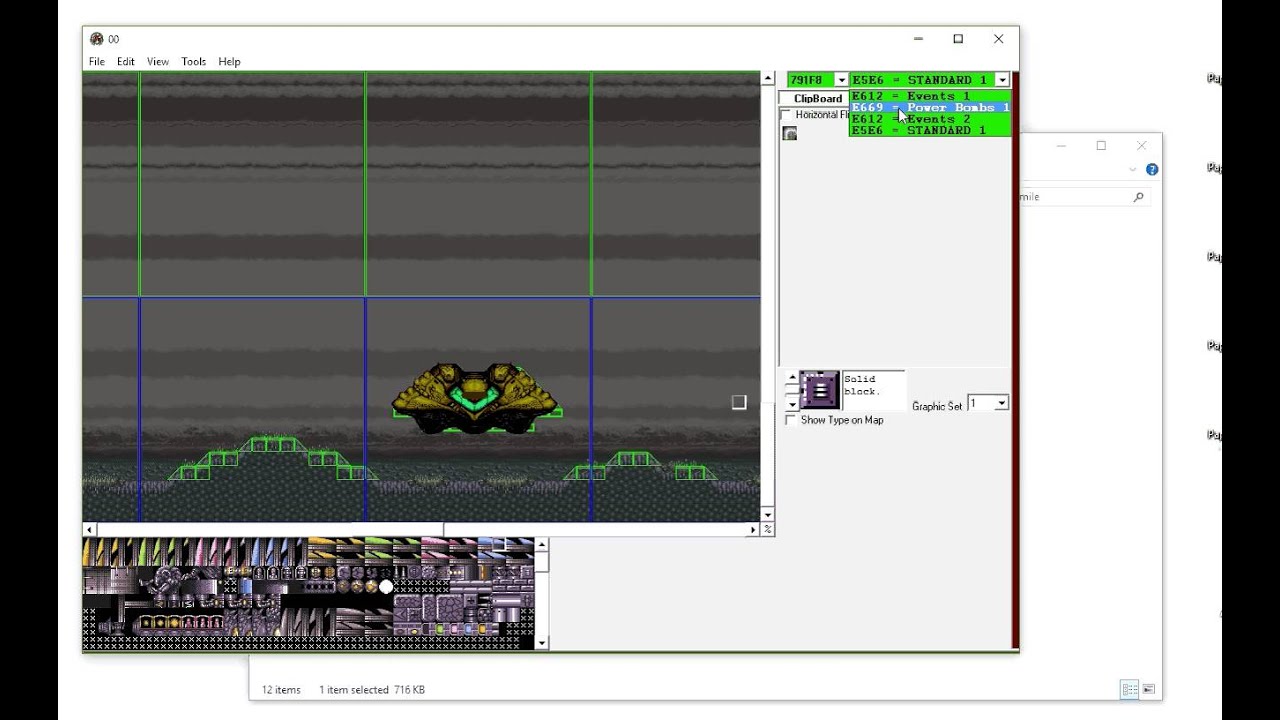Viewport: 1280px width, 720px height.
Task: Step block type up with arrow
Action: pos(792,377)
